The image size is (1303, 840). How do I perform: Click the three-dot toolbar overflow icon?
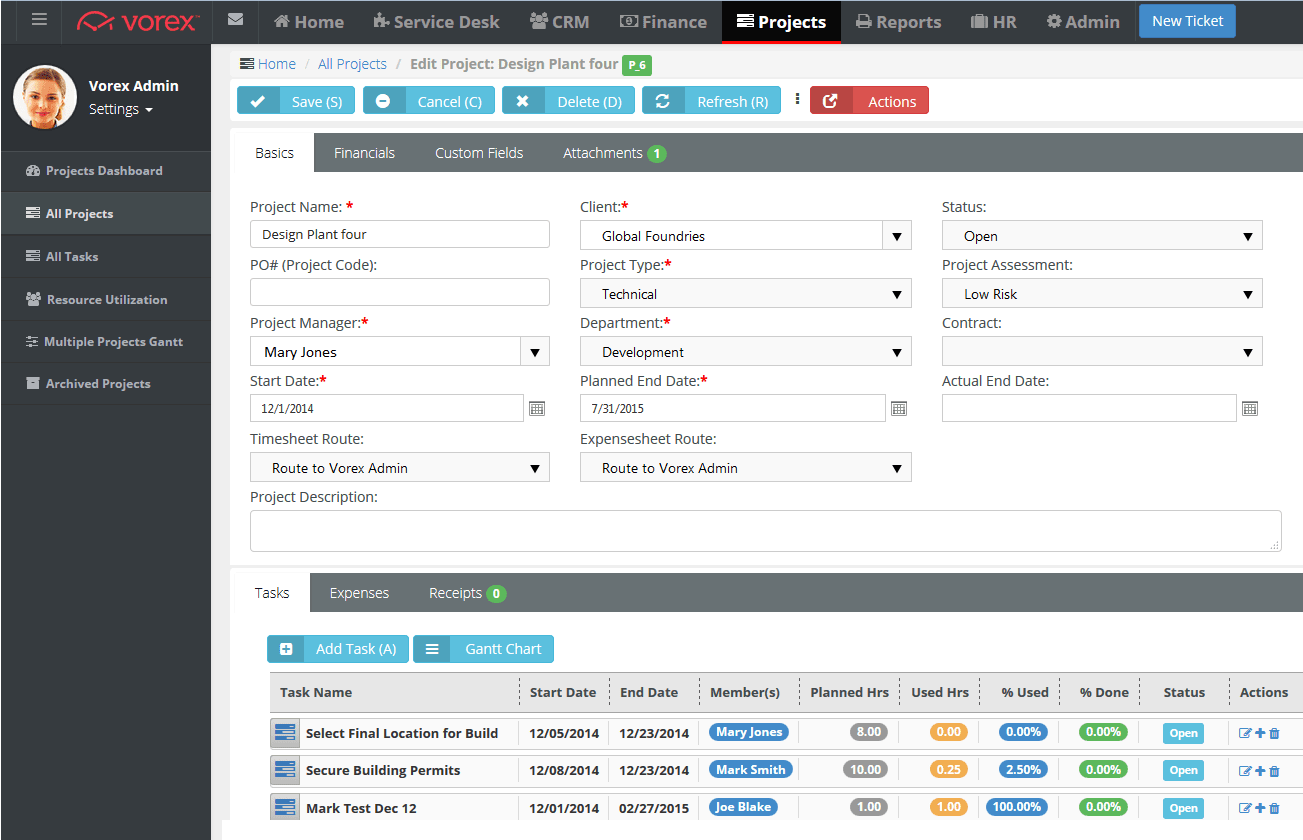(x=797, y=100)
